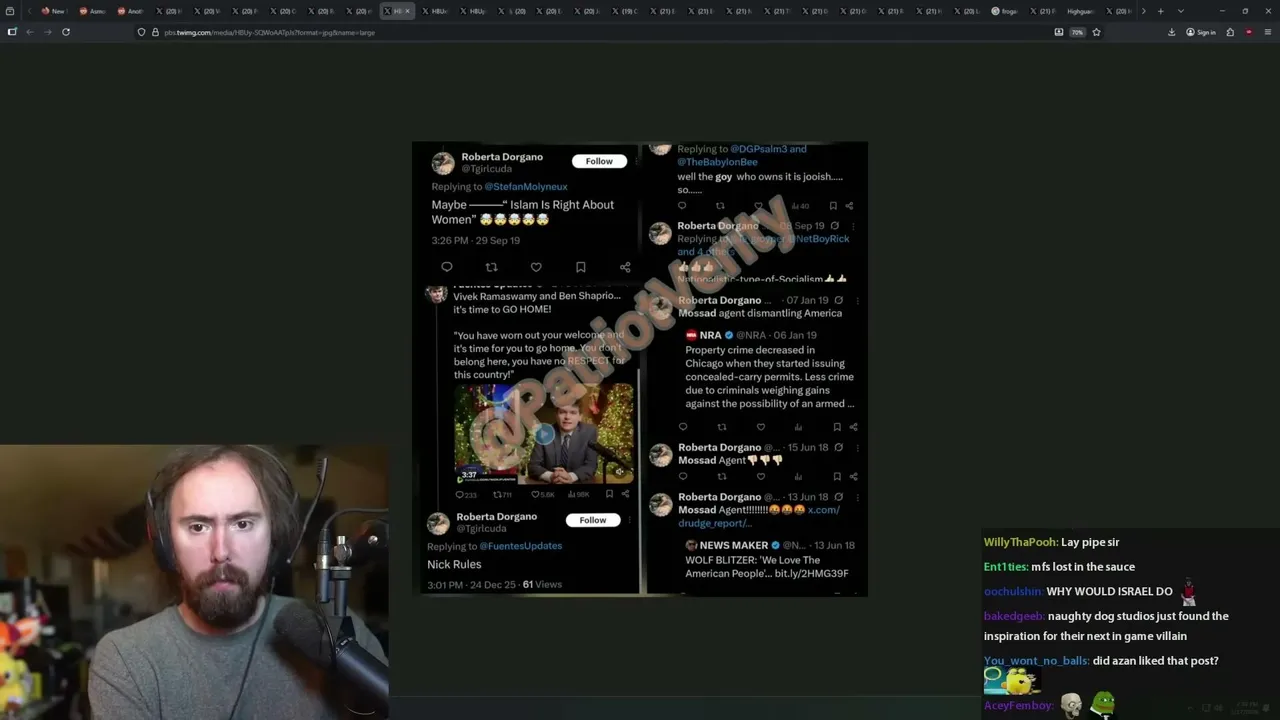Click the NEWS MAKER account name

click(734, 546)
